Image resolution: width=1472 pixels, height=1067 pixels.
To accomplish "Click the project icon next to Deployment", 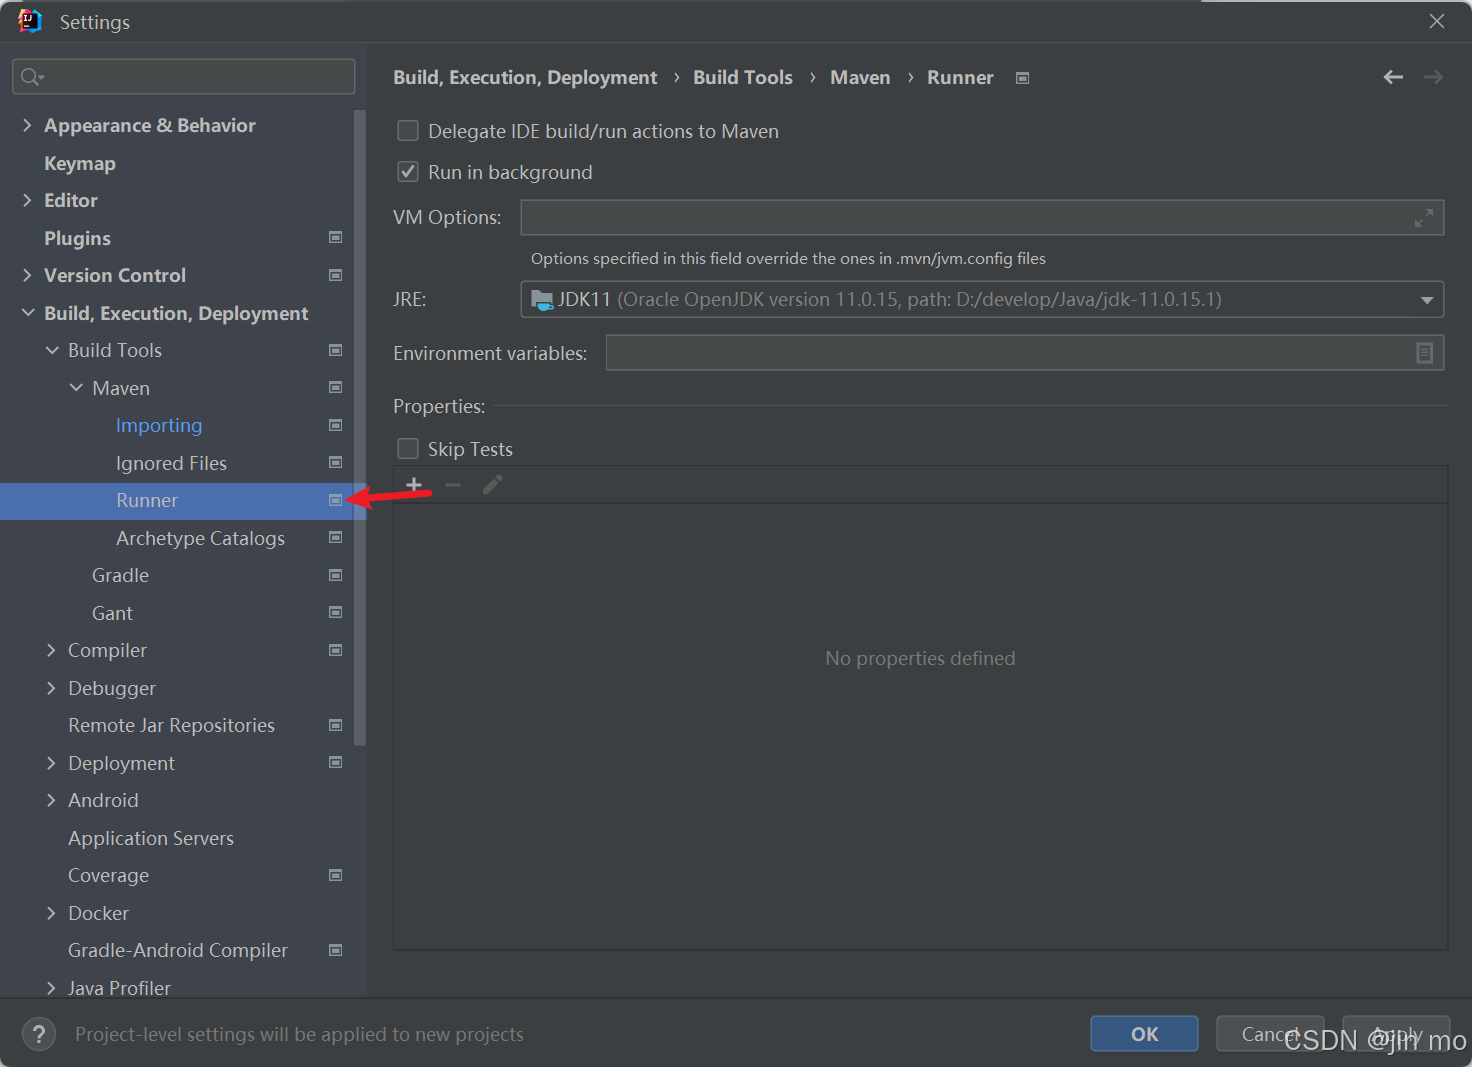I will coord(336,763).
